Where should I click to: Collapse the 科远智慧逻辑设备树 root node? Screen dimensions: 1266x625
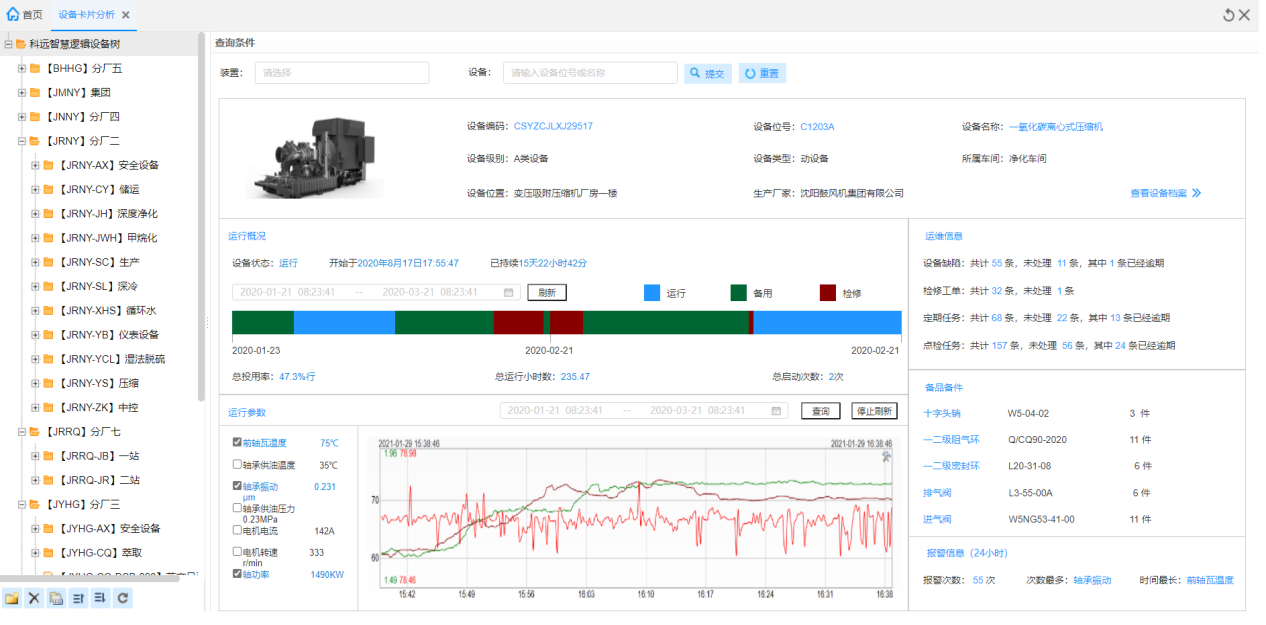pyautogui.click(x=8, y=44)
